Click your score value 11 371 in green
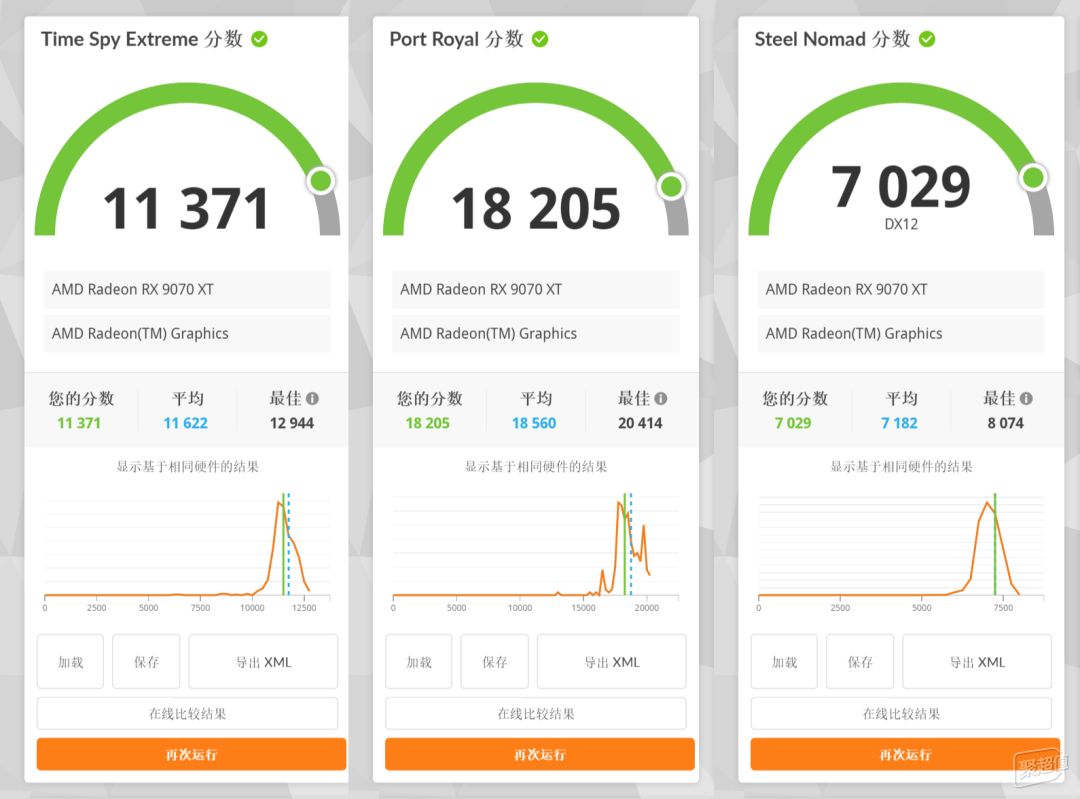 tap(79, 423)
